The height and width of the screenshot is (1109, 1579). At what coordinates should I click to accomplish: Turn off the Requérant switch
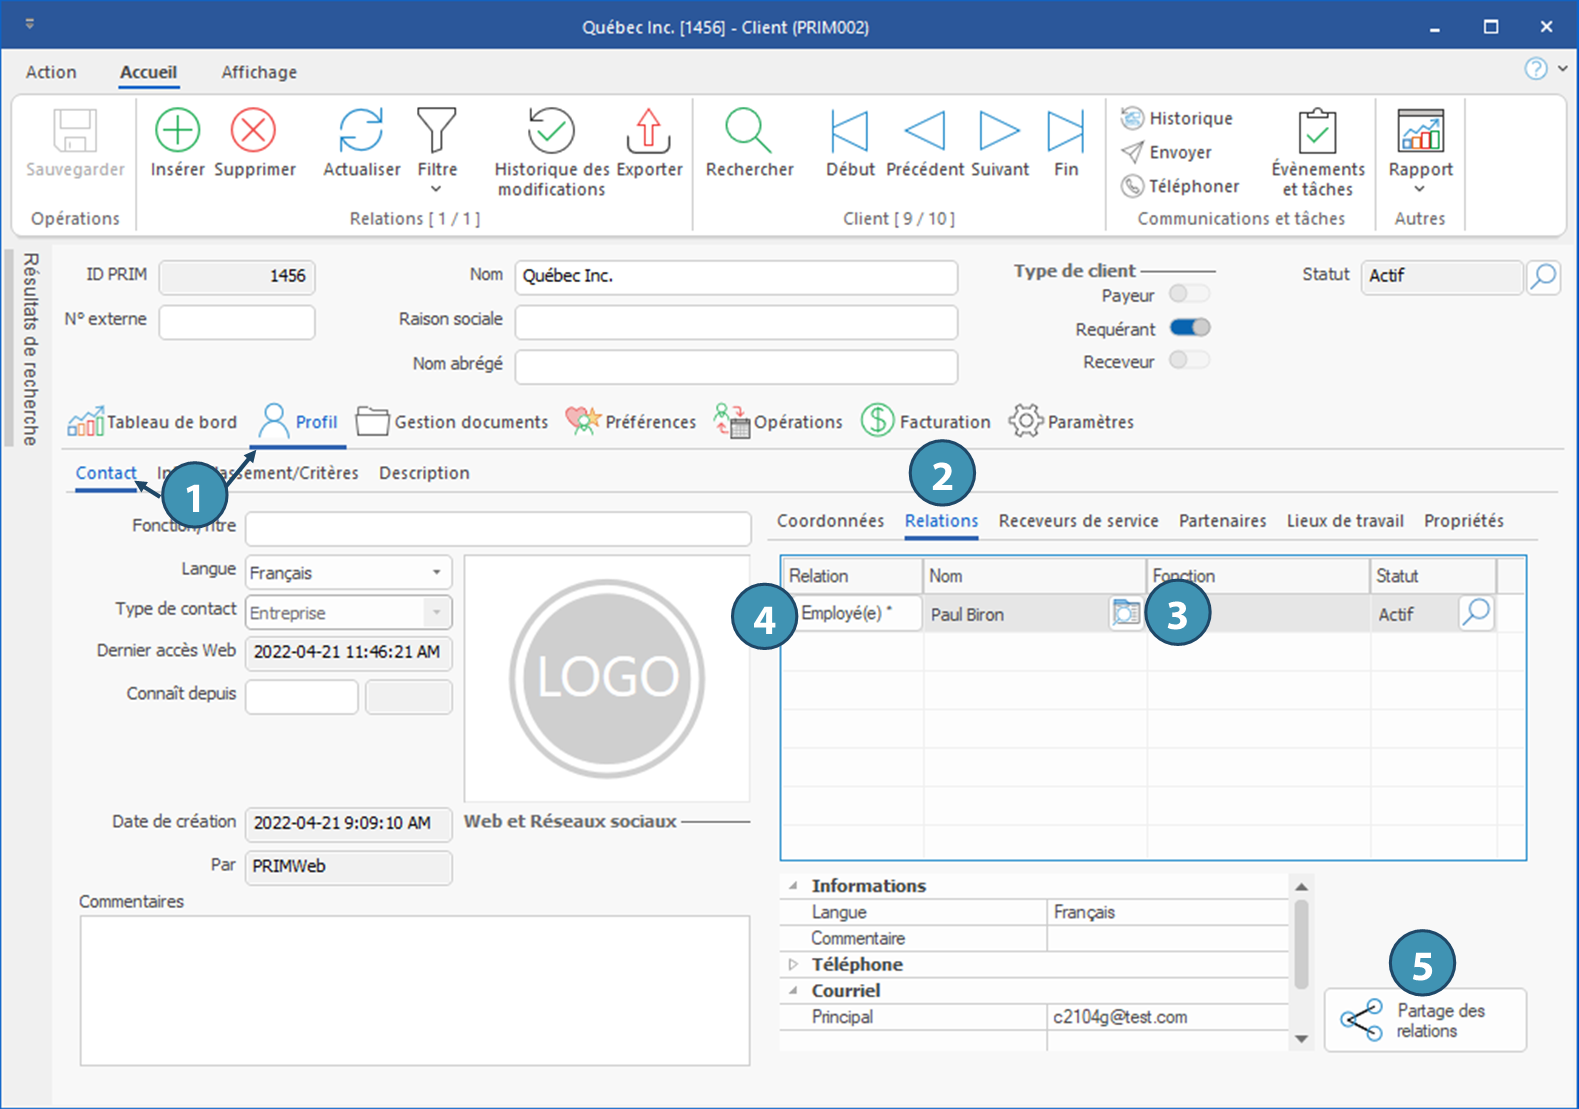pos(1189,328)
